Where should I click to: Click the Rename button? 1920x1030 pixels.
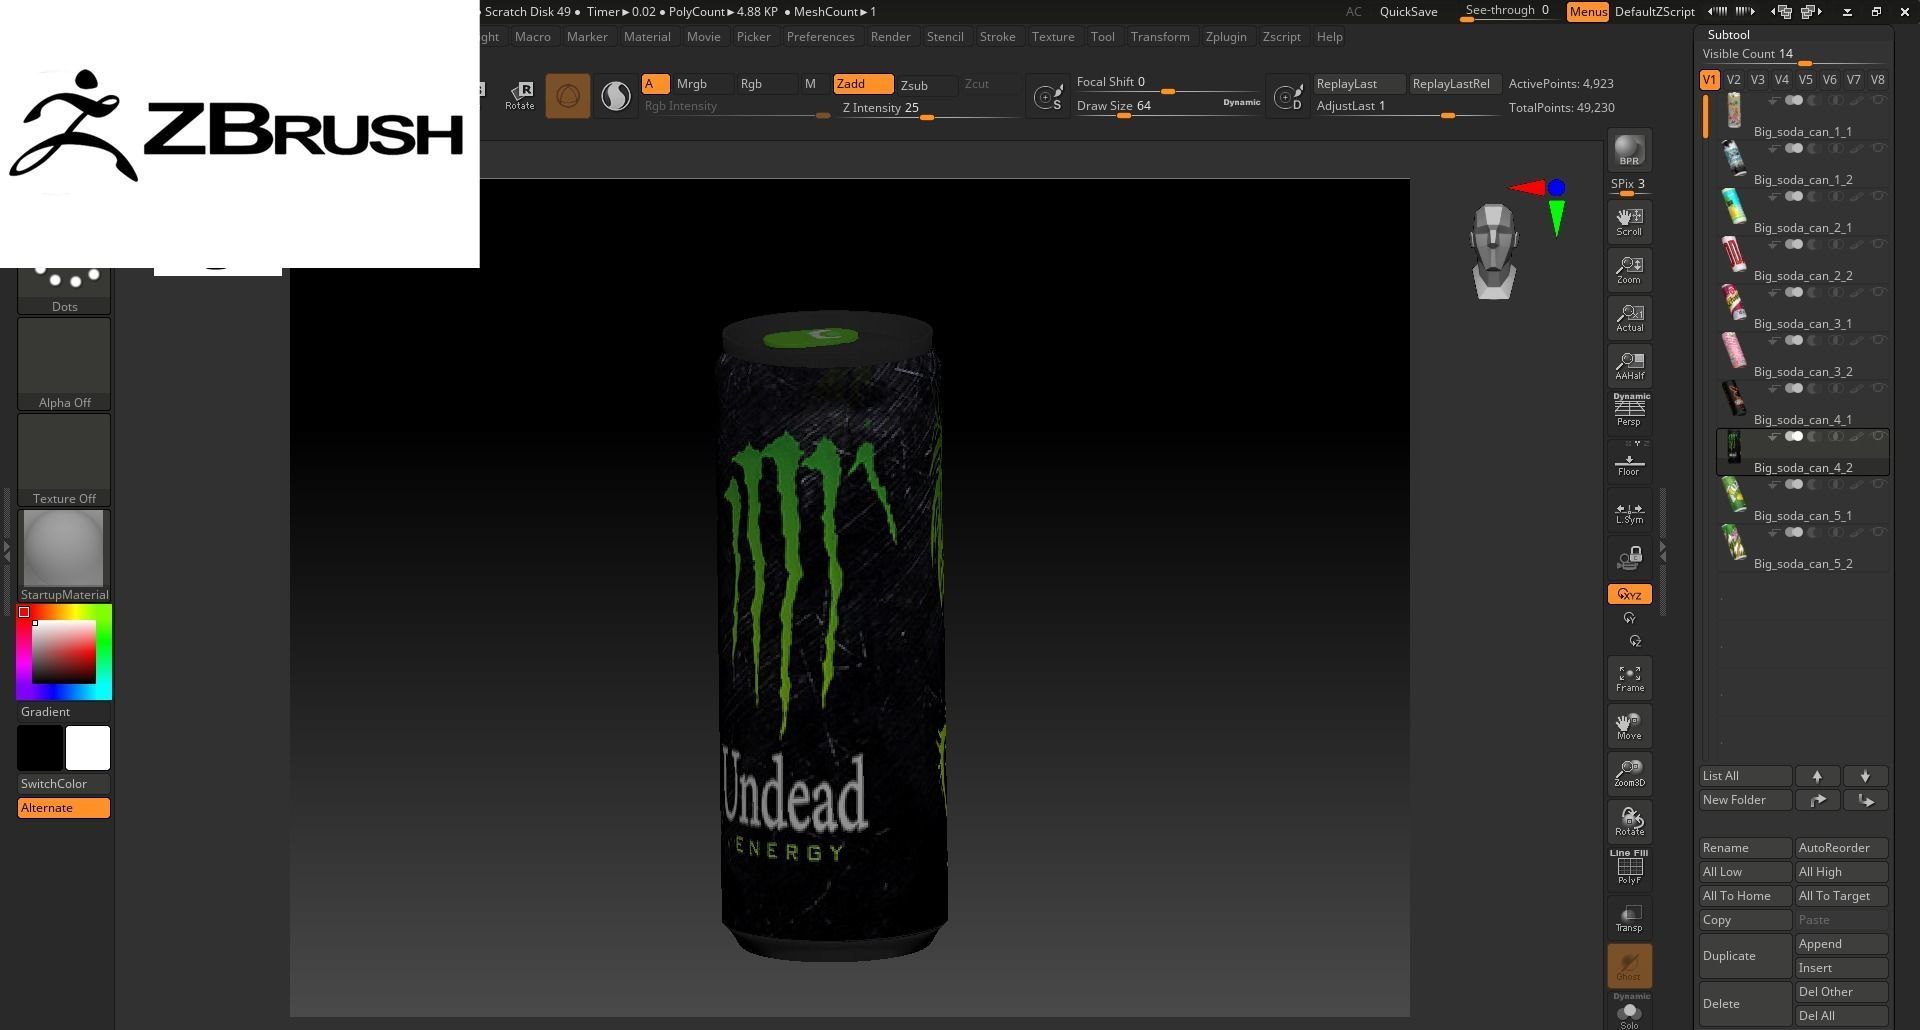1745,848
